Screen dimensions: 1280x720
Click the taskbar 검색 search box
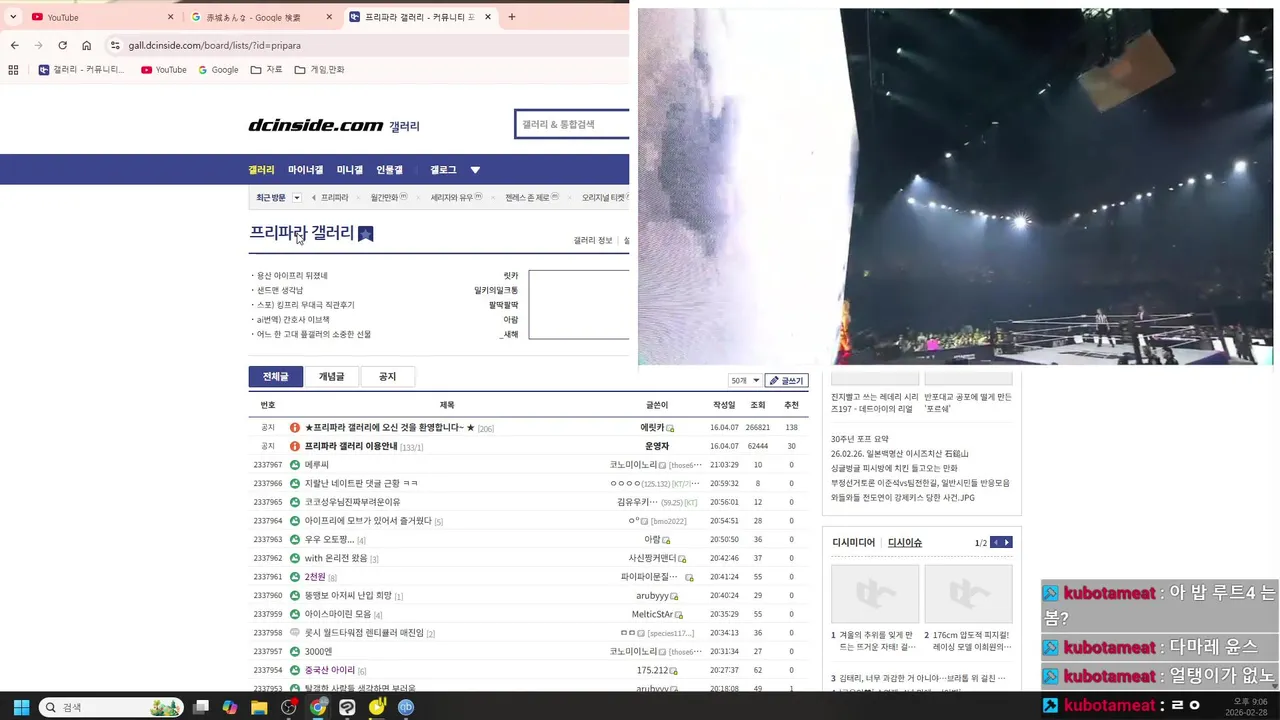pos(110,707)
